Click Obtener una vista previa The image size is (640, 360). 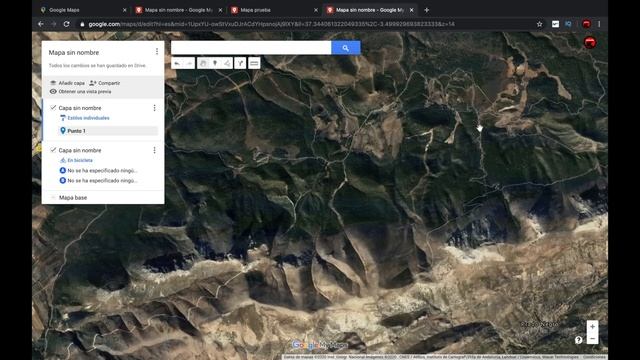(80, 91)
